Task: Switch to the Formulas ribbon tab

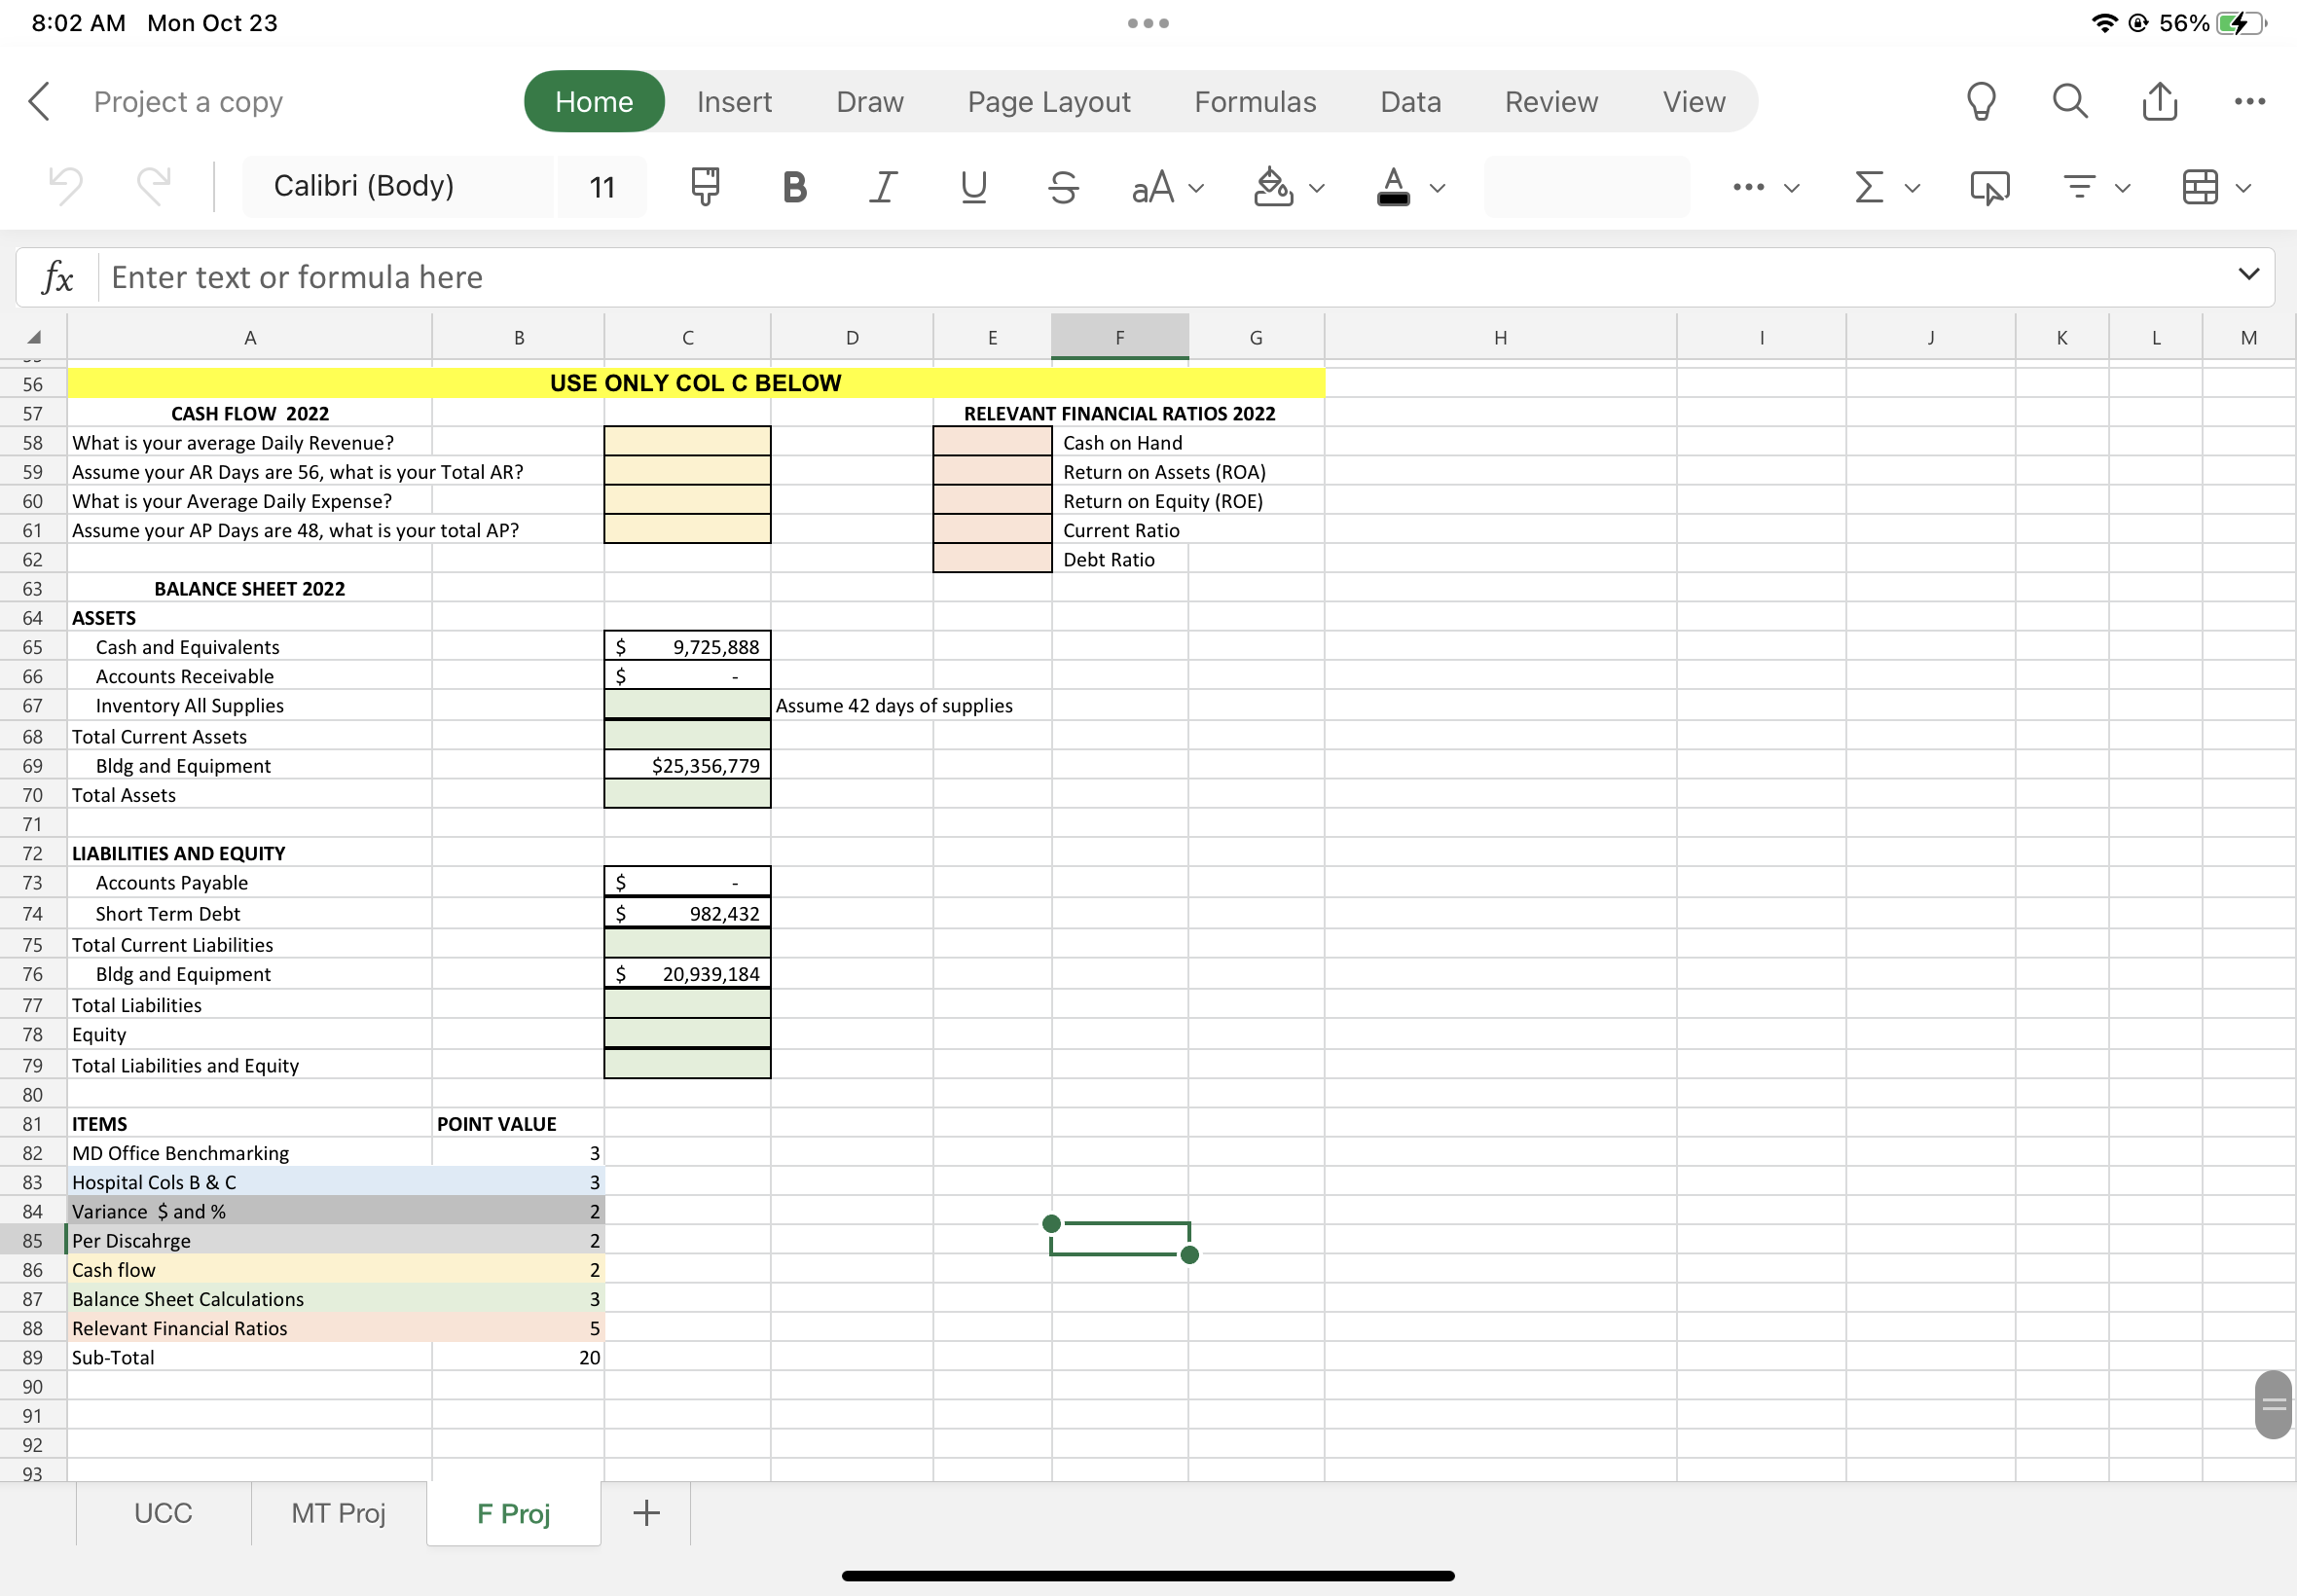Action: pos(1255,100)
